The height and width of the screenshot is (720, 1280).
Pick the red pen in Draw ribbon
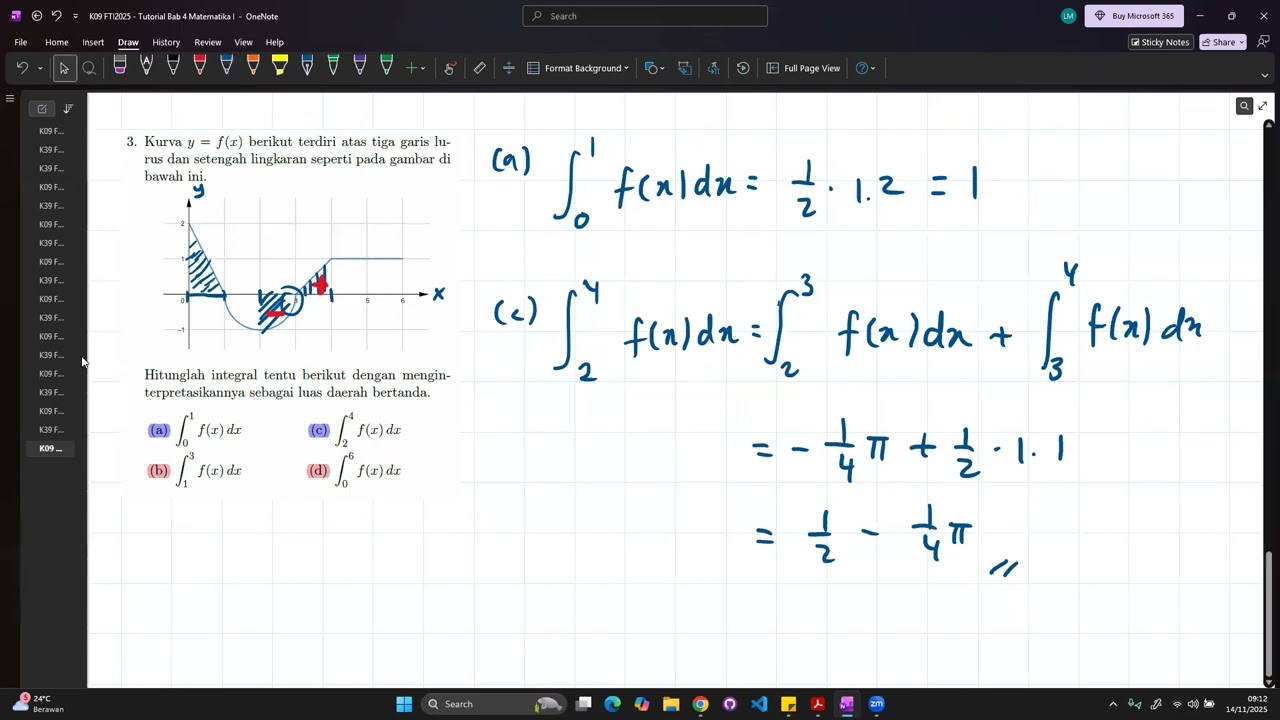tap(200, 67)
